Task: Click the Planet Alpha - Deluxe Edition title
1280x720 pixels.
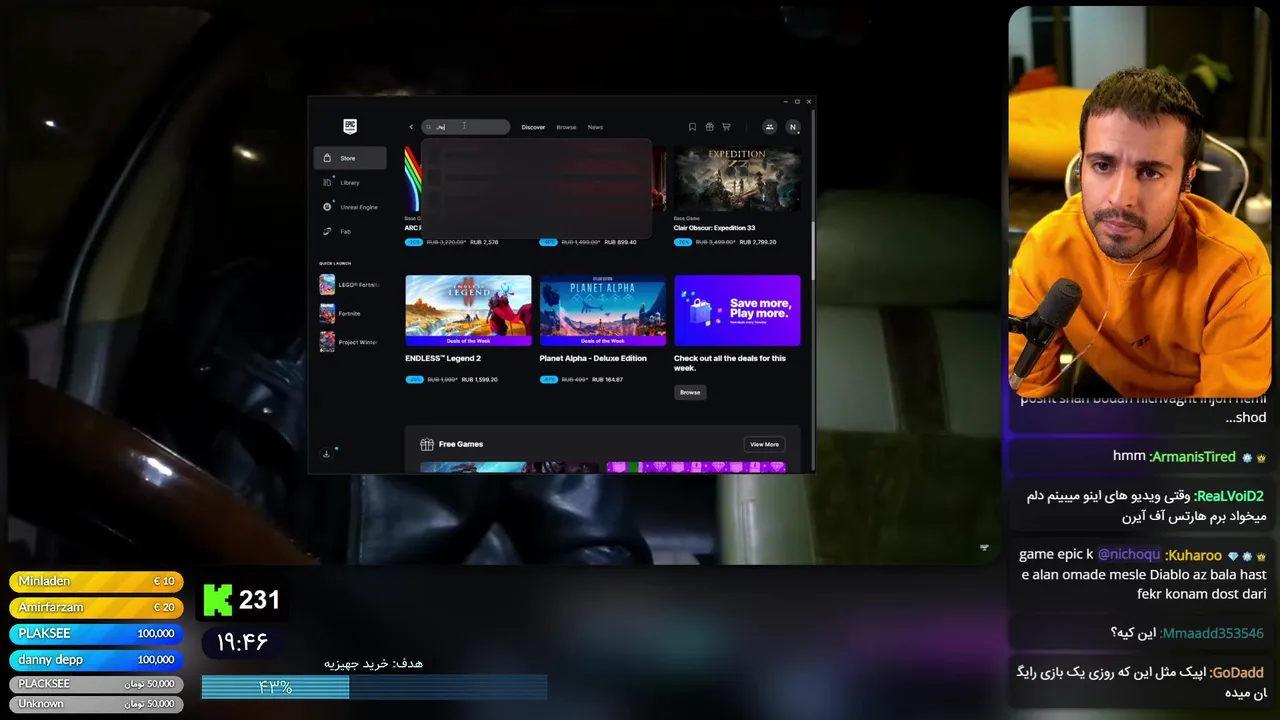Action: (x=593, y=358)
